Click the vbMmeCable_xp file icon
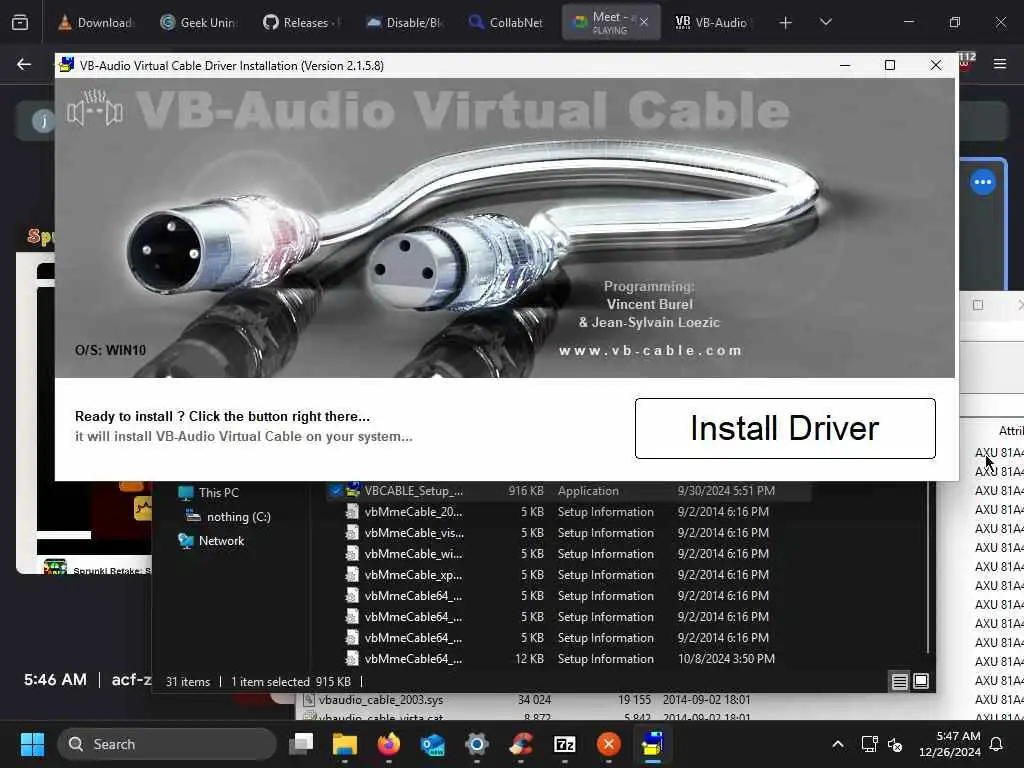 [352, 574]
